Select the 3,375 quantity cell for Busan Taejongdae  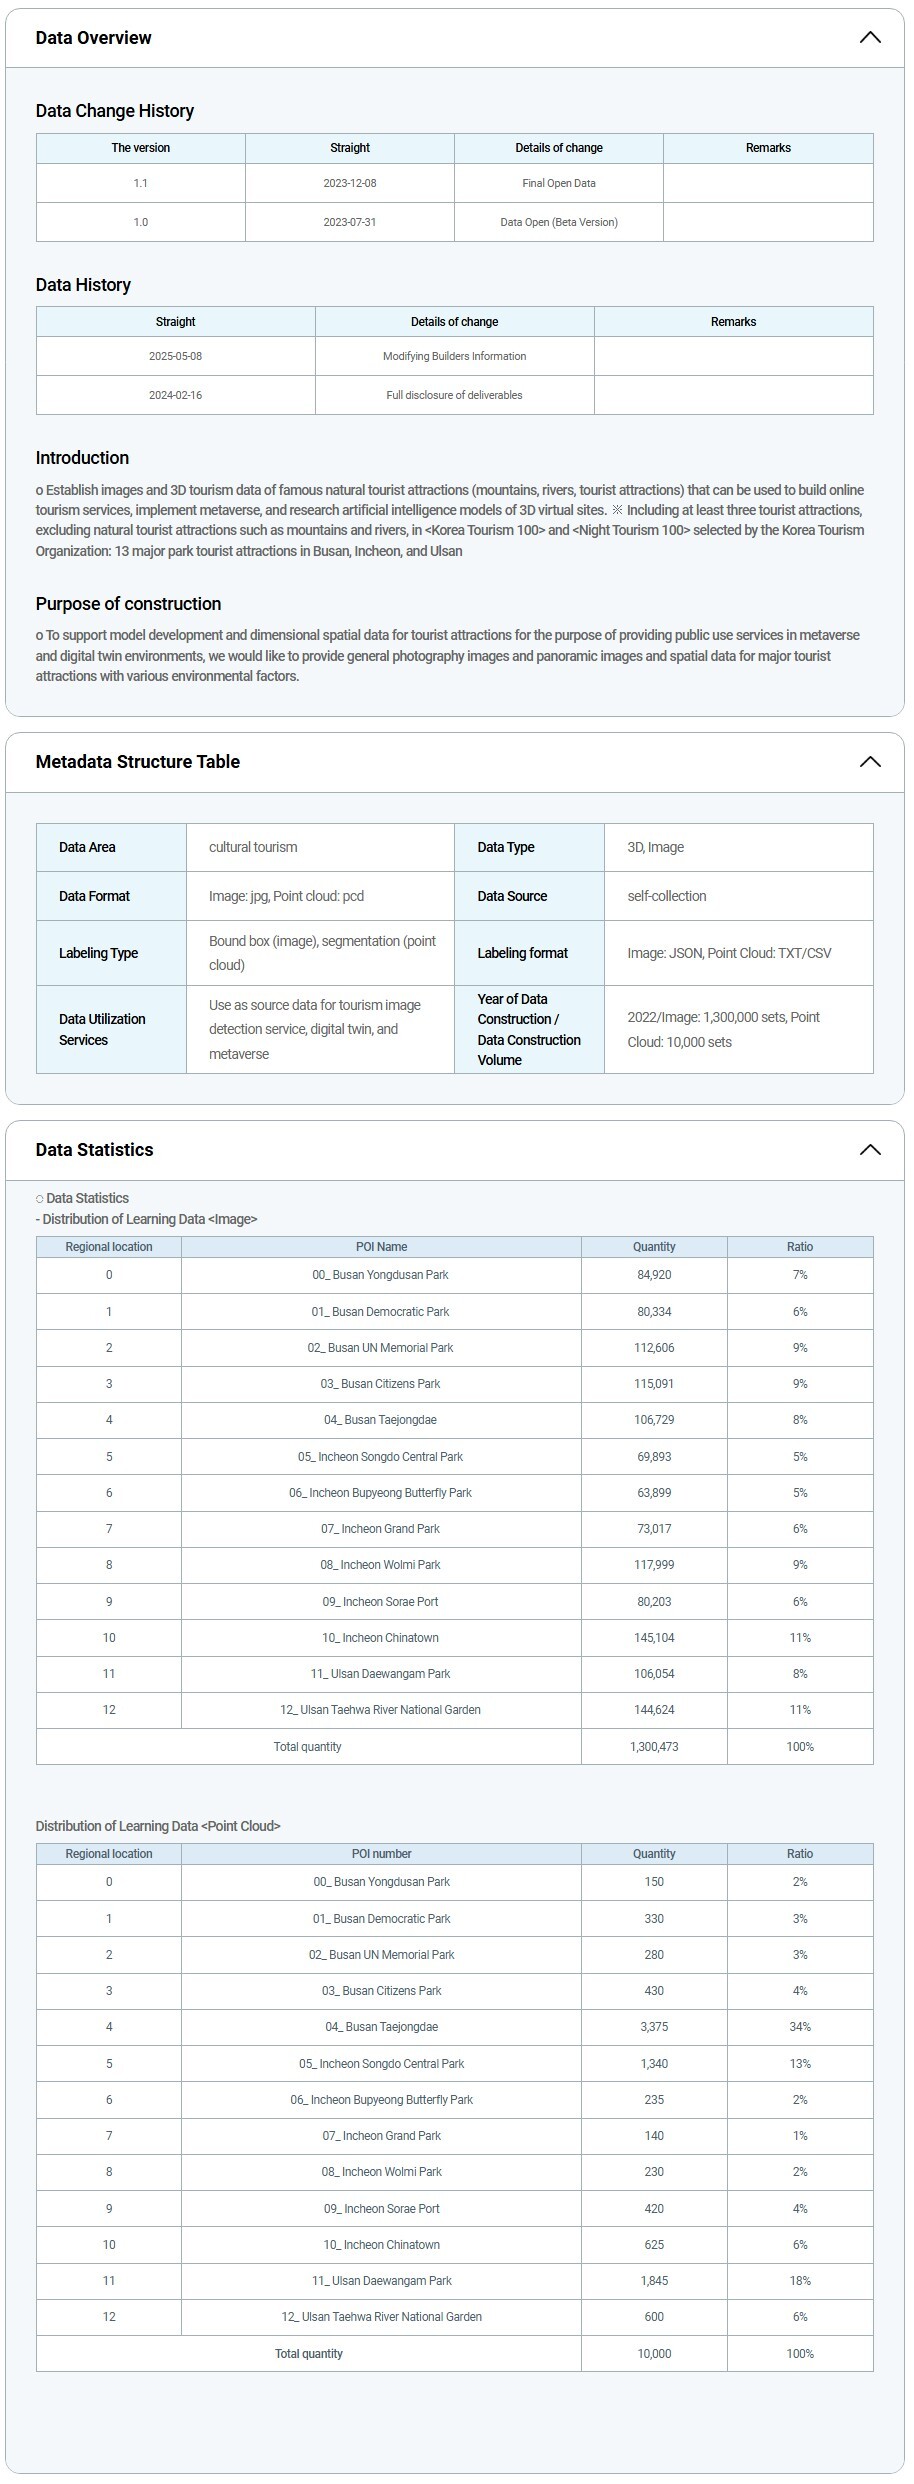pos(654,2027)
